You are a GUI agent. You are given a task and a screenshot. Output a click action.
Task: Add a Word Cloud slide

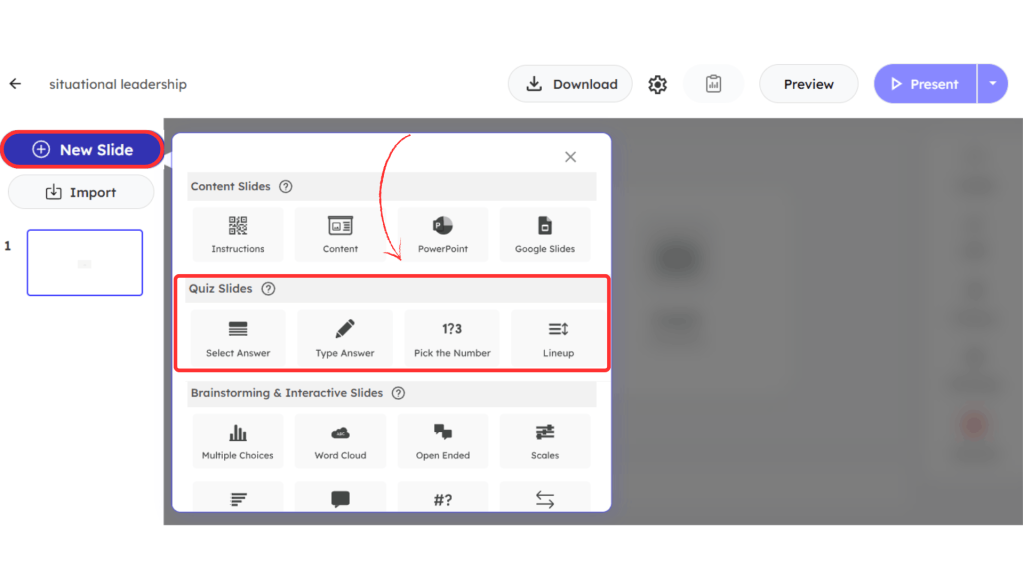(x=340, y=441)
